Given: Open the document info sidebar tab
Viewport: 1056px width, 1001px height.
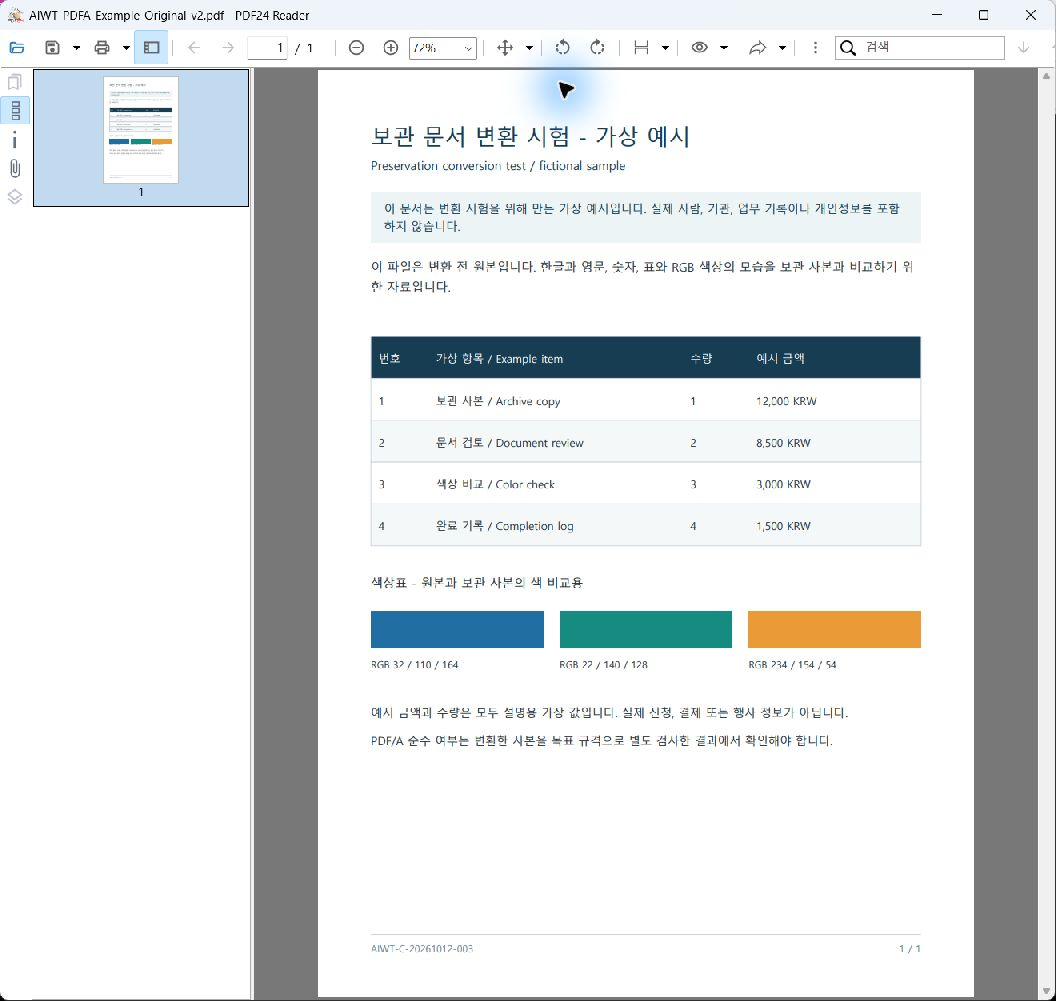Looking at the screenshot, I should pos(15,140).
